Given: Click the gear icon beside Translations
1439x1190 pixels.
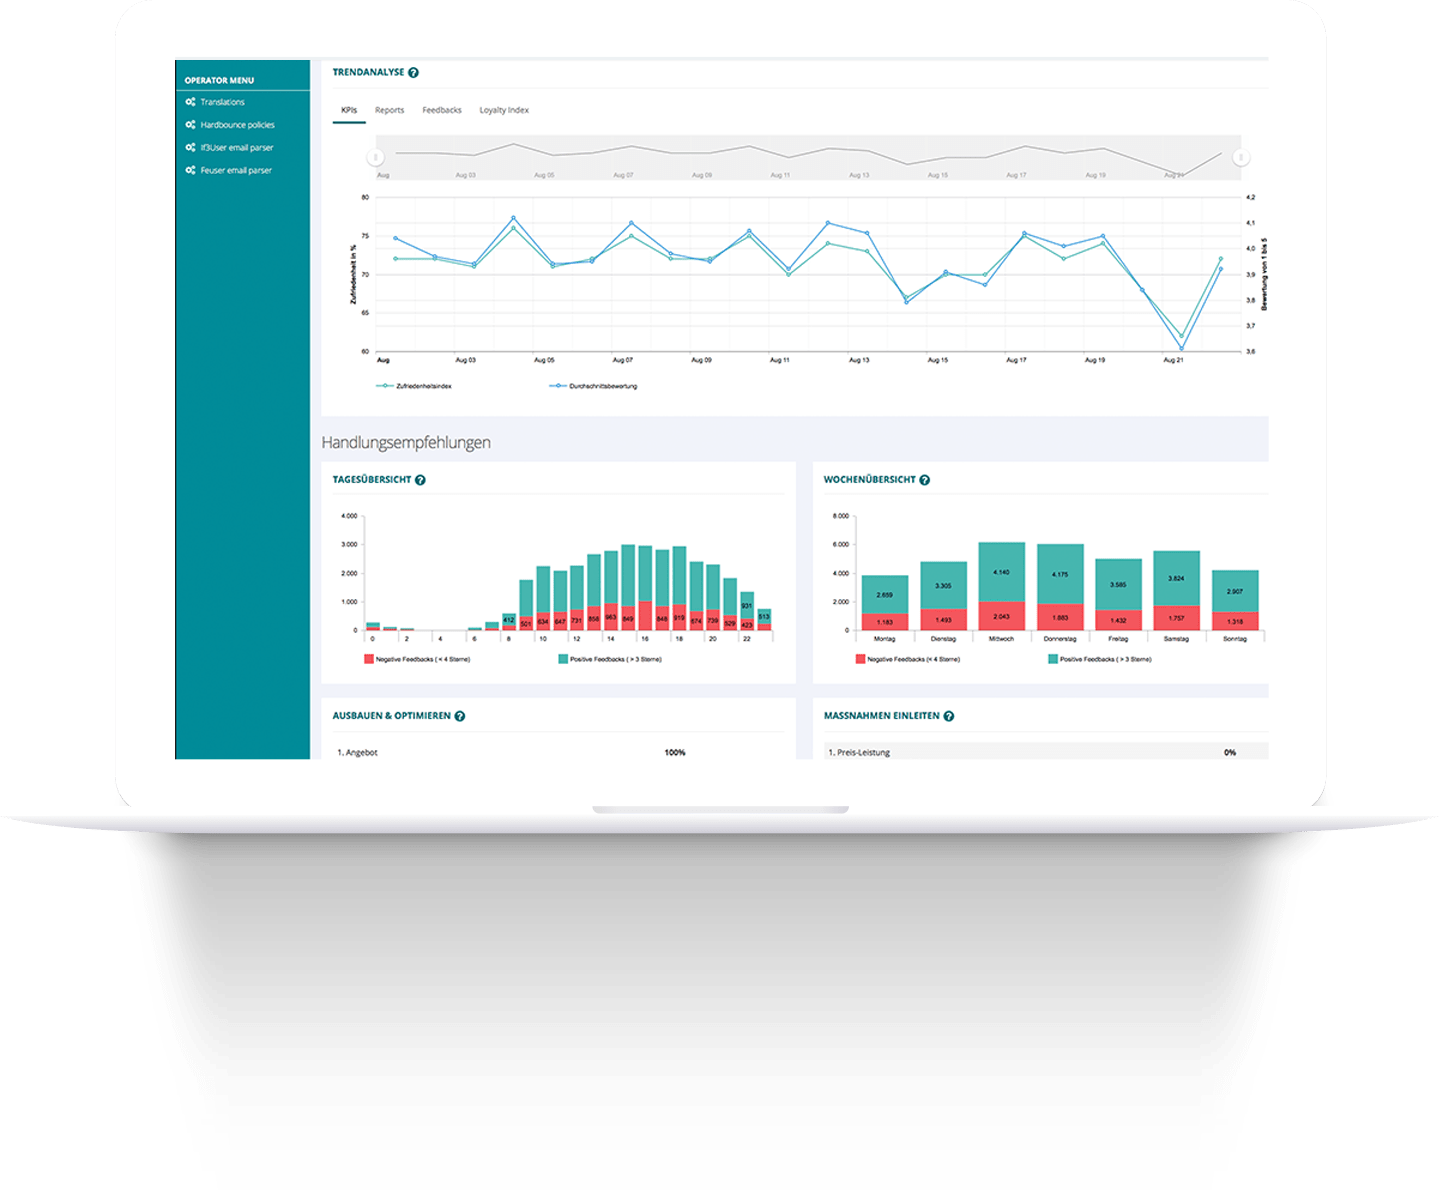Looking at the screenshot, I should [190, 102].
